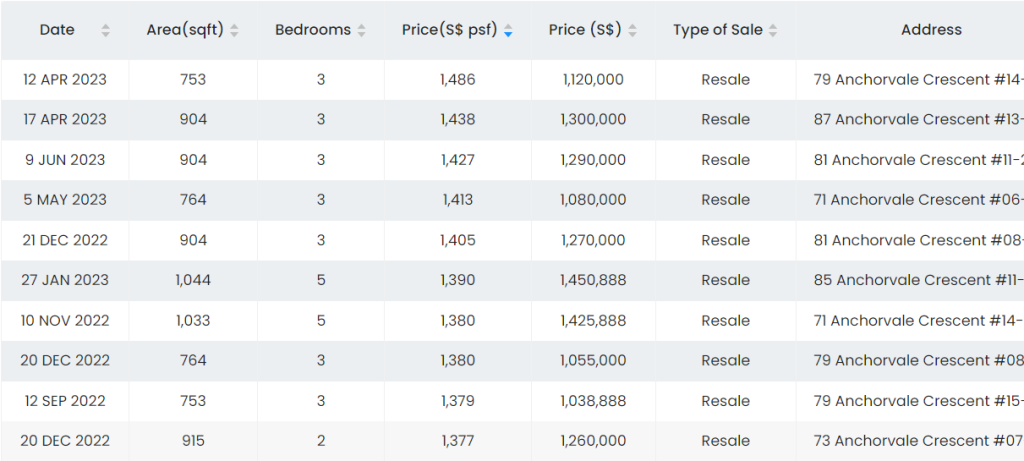This screenshot has width=1024, height=461.
Task: Click the 1,486 price psf value
Action: tap(457, 79)
